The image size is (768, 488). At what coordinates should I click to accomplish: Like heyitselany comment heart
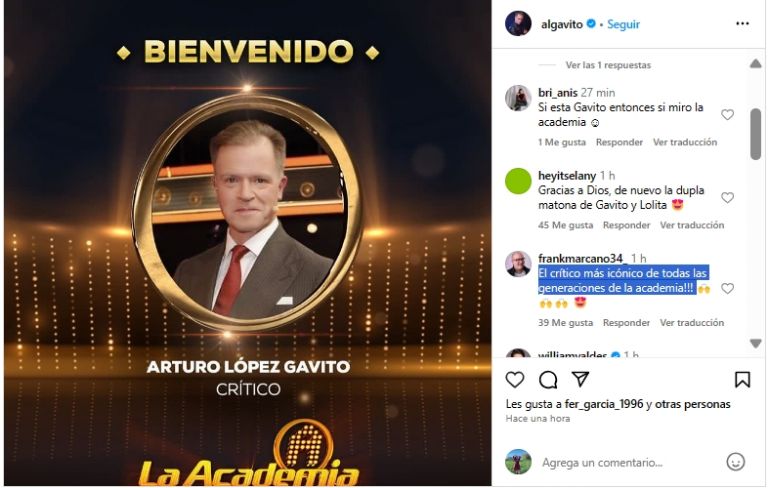tap(727, 197)
